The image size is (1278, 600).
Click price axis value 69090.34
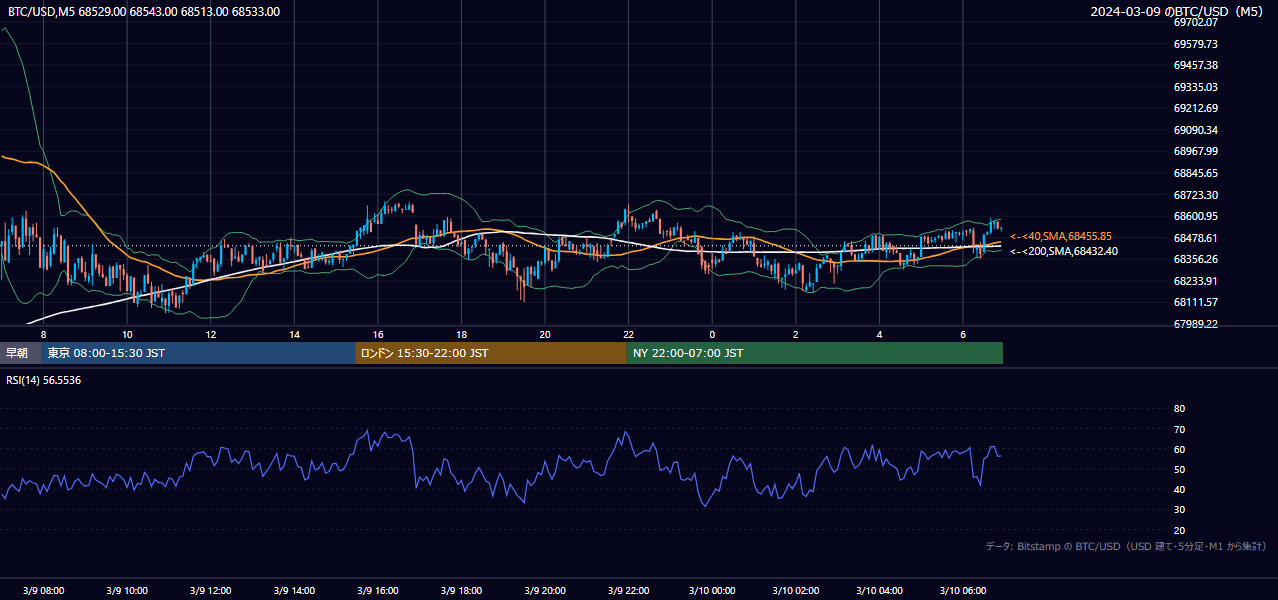1195,130
